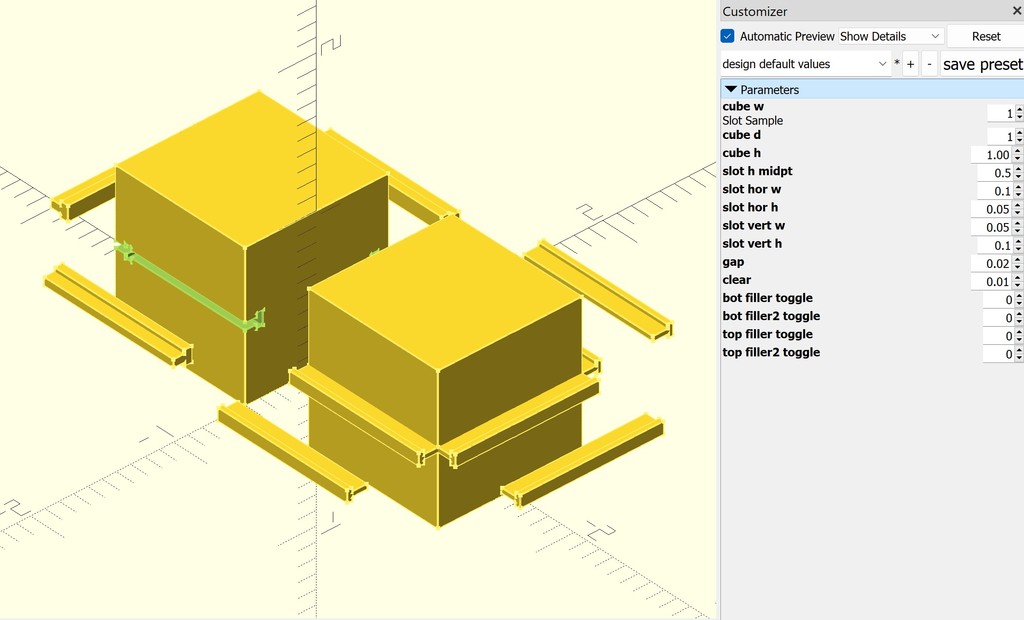Decrement the cube h value
Image resolution: width=1024 pixels, height=620 pixels.
(1018, 157)
